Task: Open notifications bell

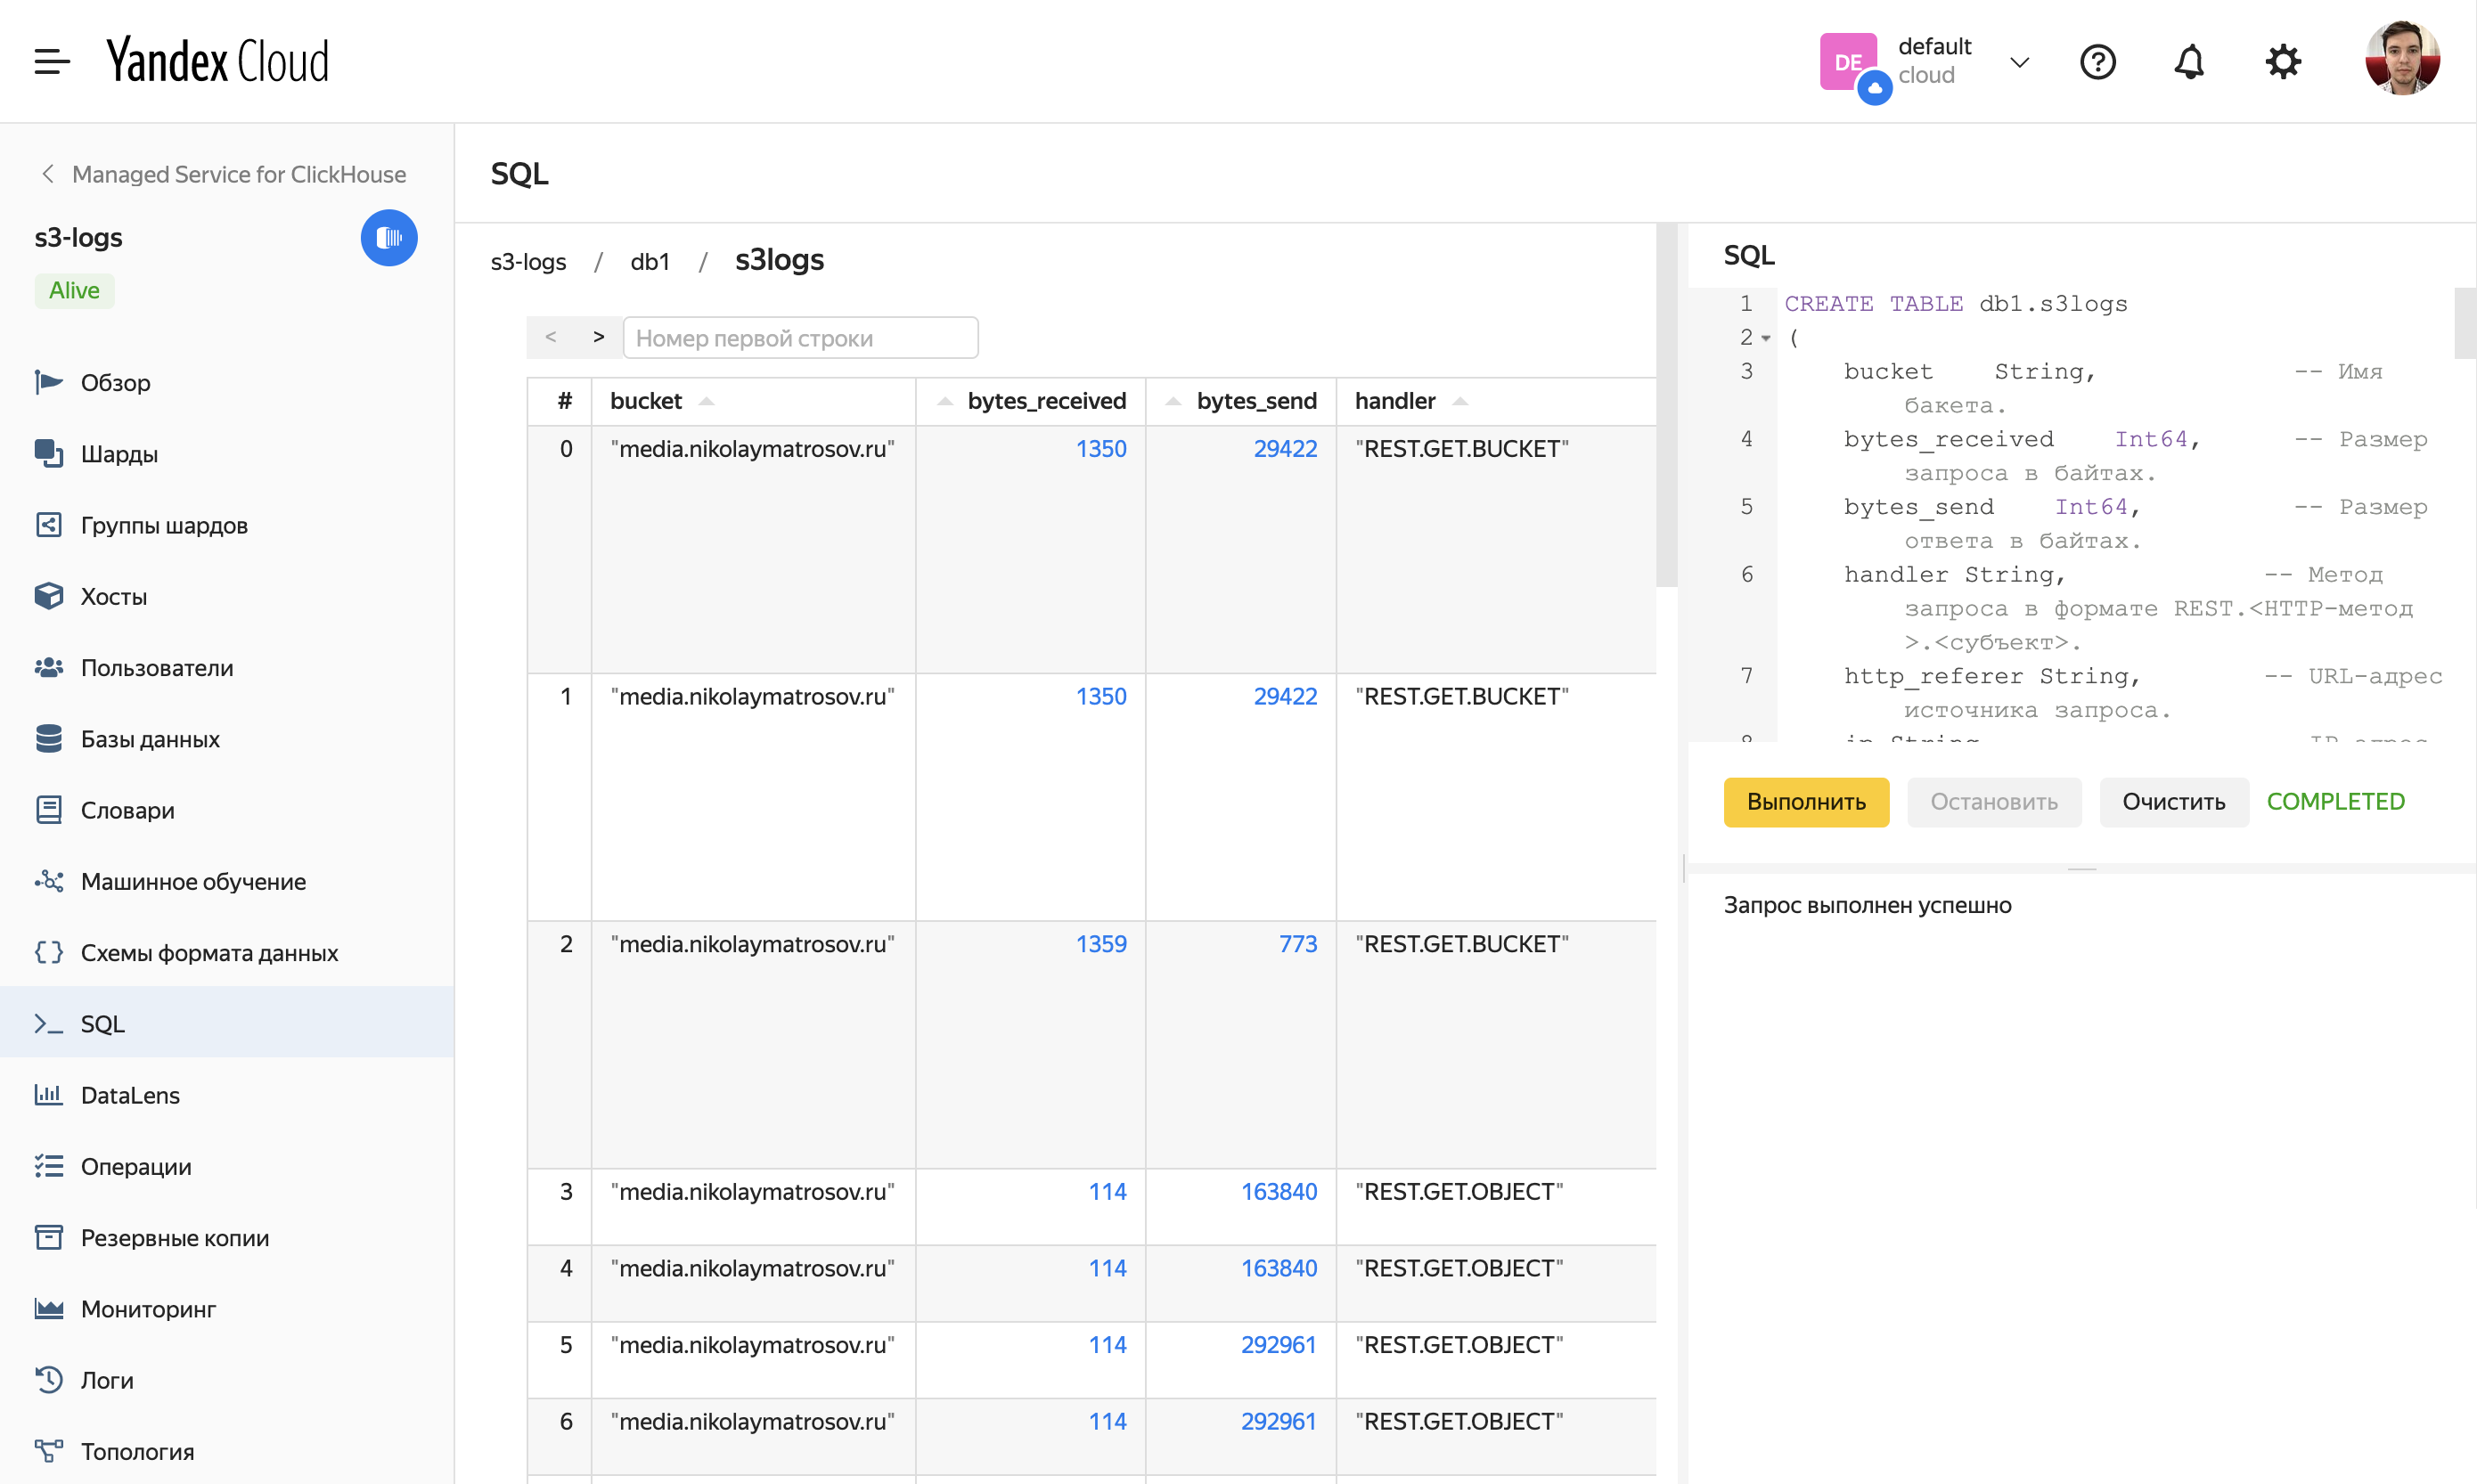Action: (x=2189, y=62)
